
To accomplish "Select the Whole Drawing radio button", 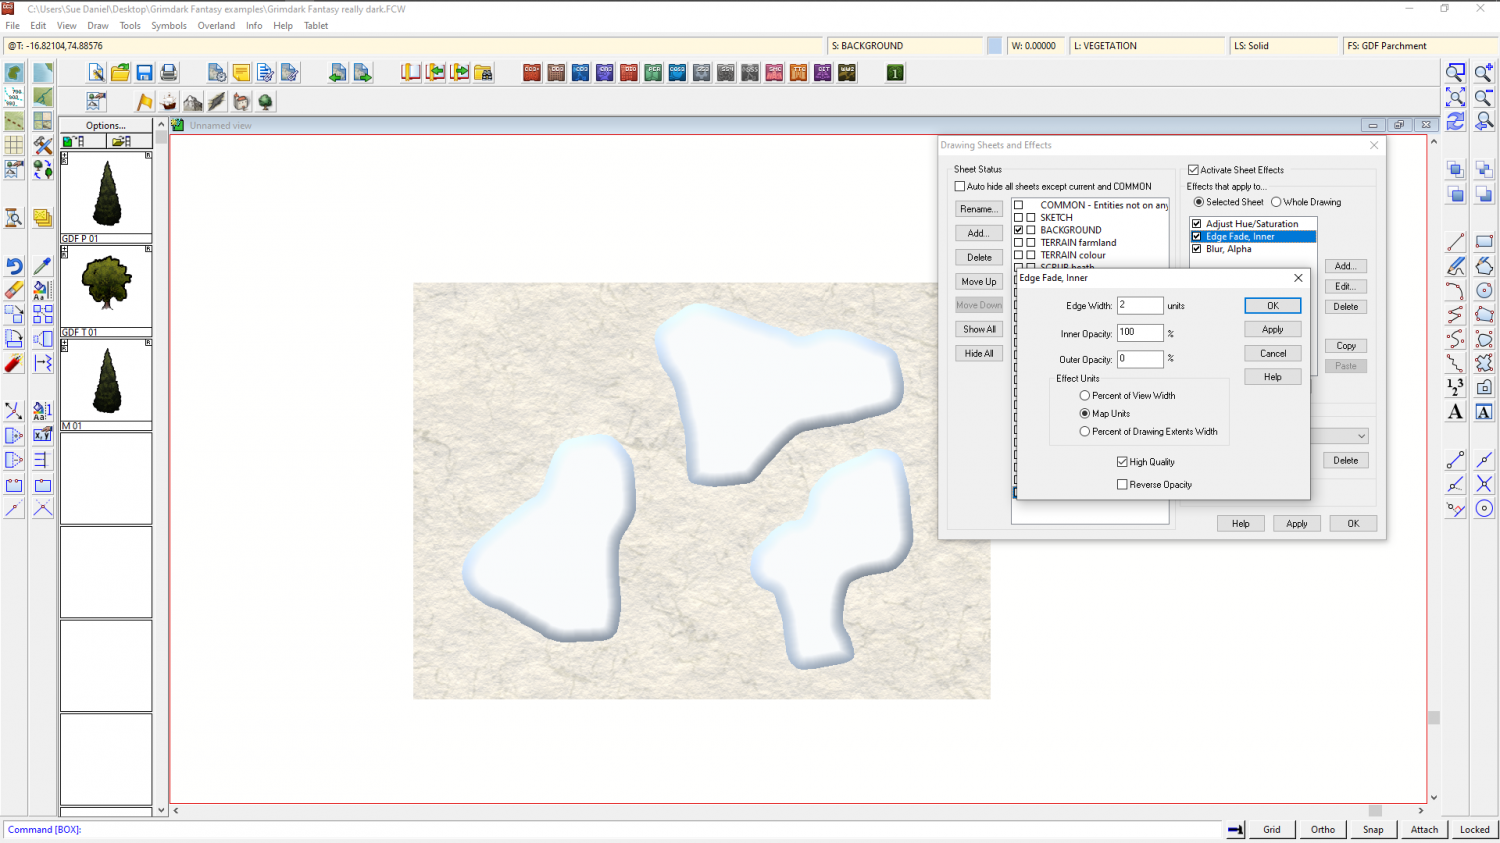I will [x=1276, y=202].
